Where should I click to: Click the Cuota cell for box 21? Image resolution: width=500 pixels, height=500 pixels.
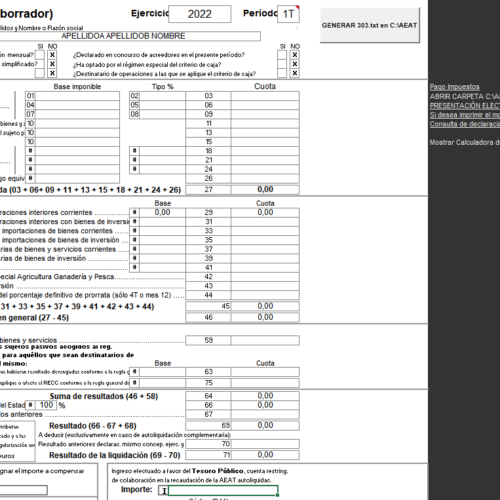[x=265, y=160]
